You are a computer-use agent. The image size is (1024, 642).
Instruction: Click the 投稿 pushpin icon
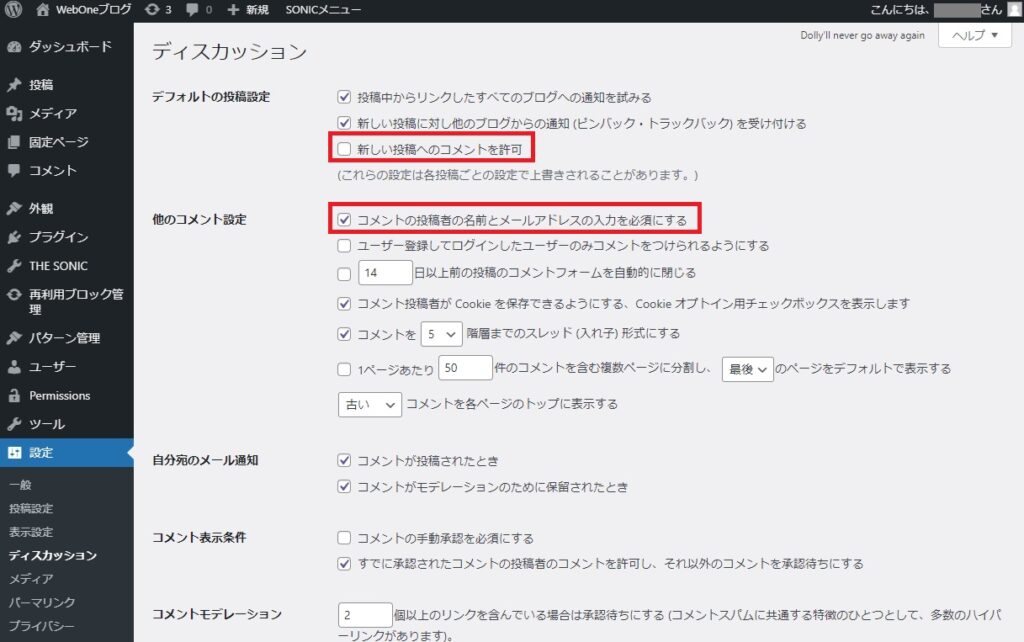point(14,85)
